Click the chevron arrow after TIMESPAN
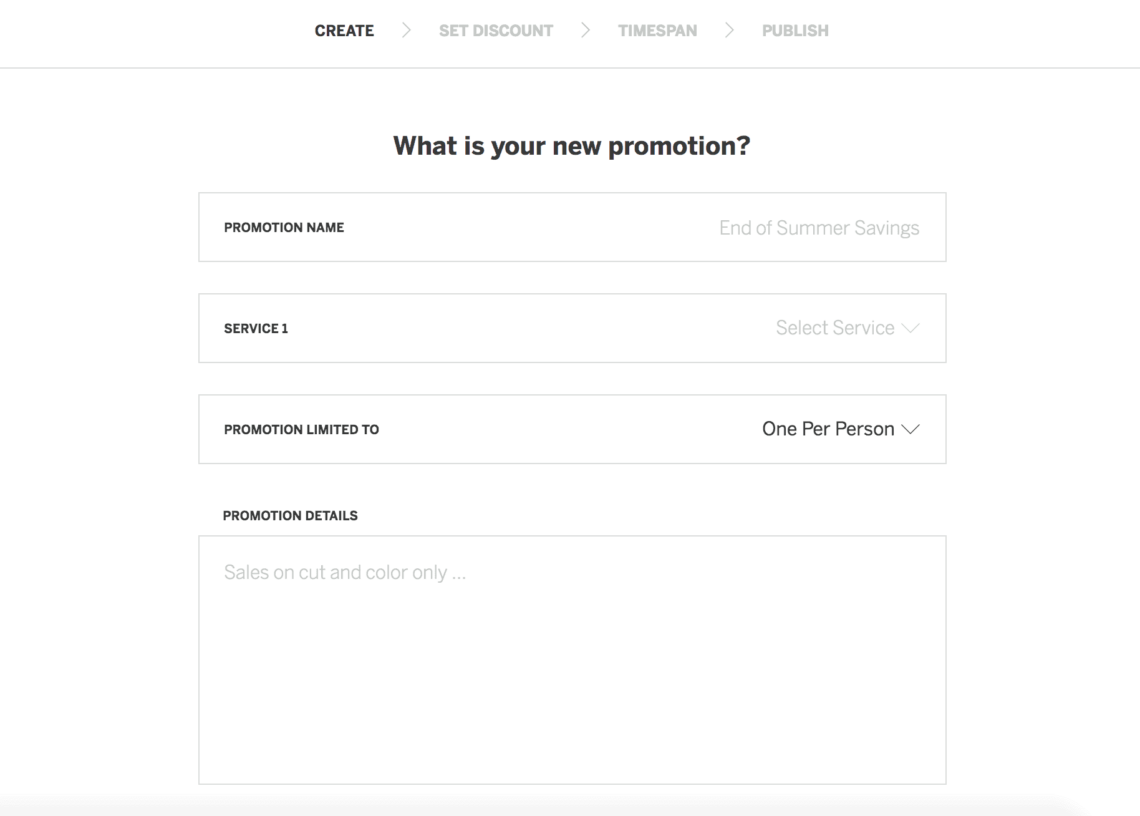The width and height of the screenshot is (1140, 816). tap(729, 30)
